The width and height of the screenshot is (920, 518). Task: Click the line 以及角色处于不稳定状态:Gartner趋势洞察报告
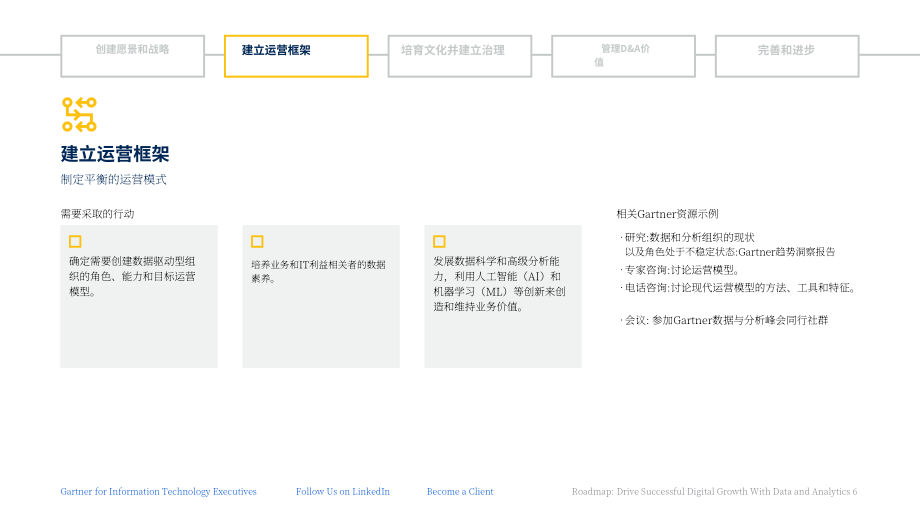coord(730,252)
